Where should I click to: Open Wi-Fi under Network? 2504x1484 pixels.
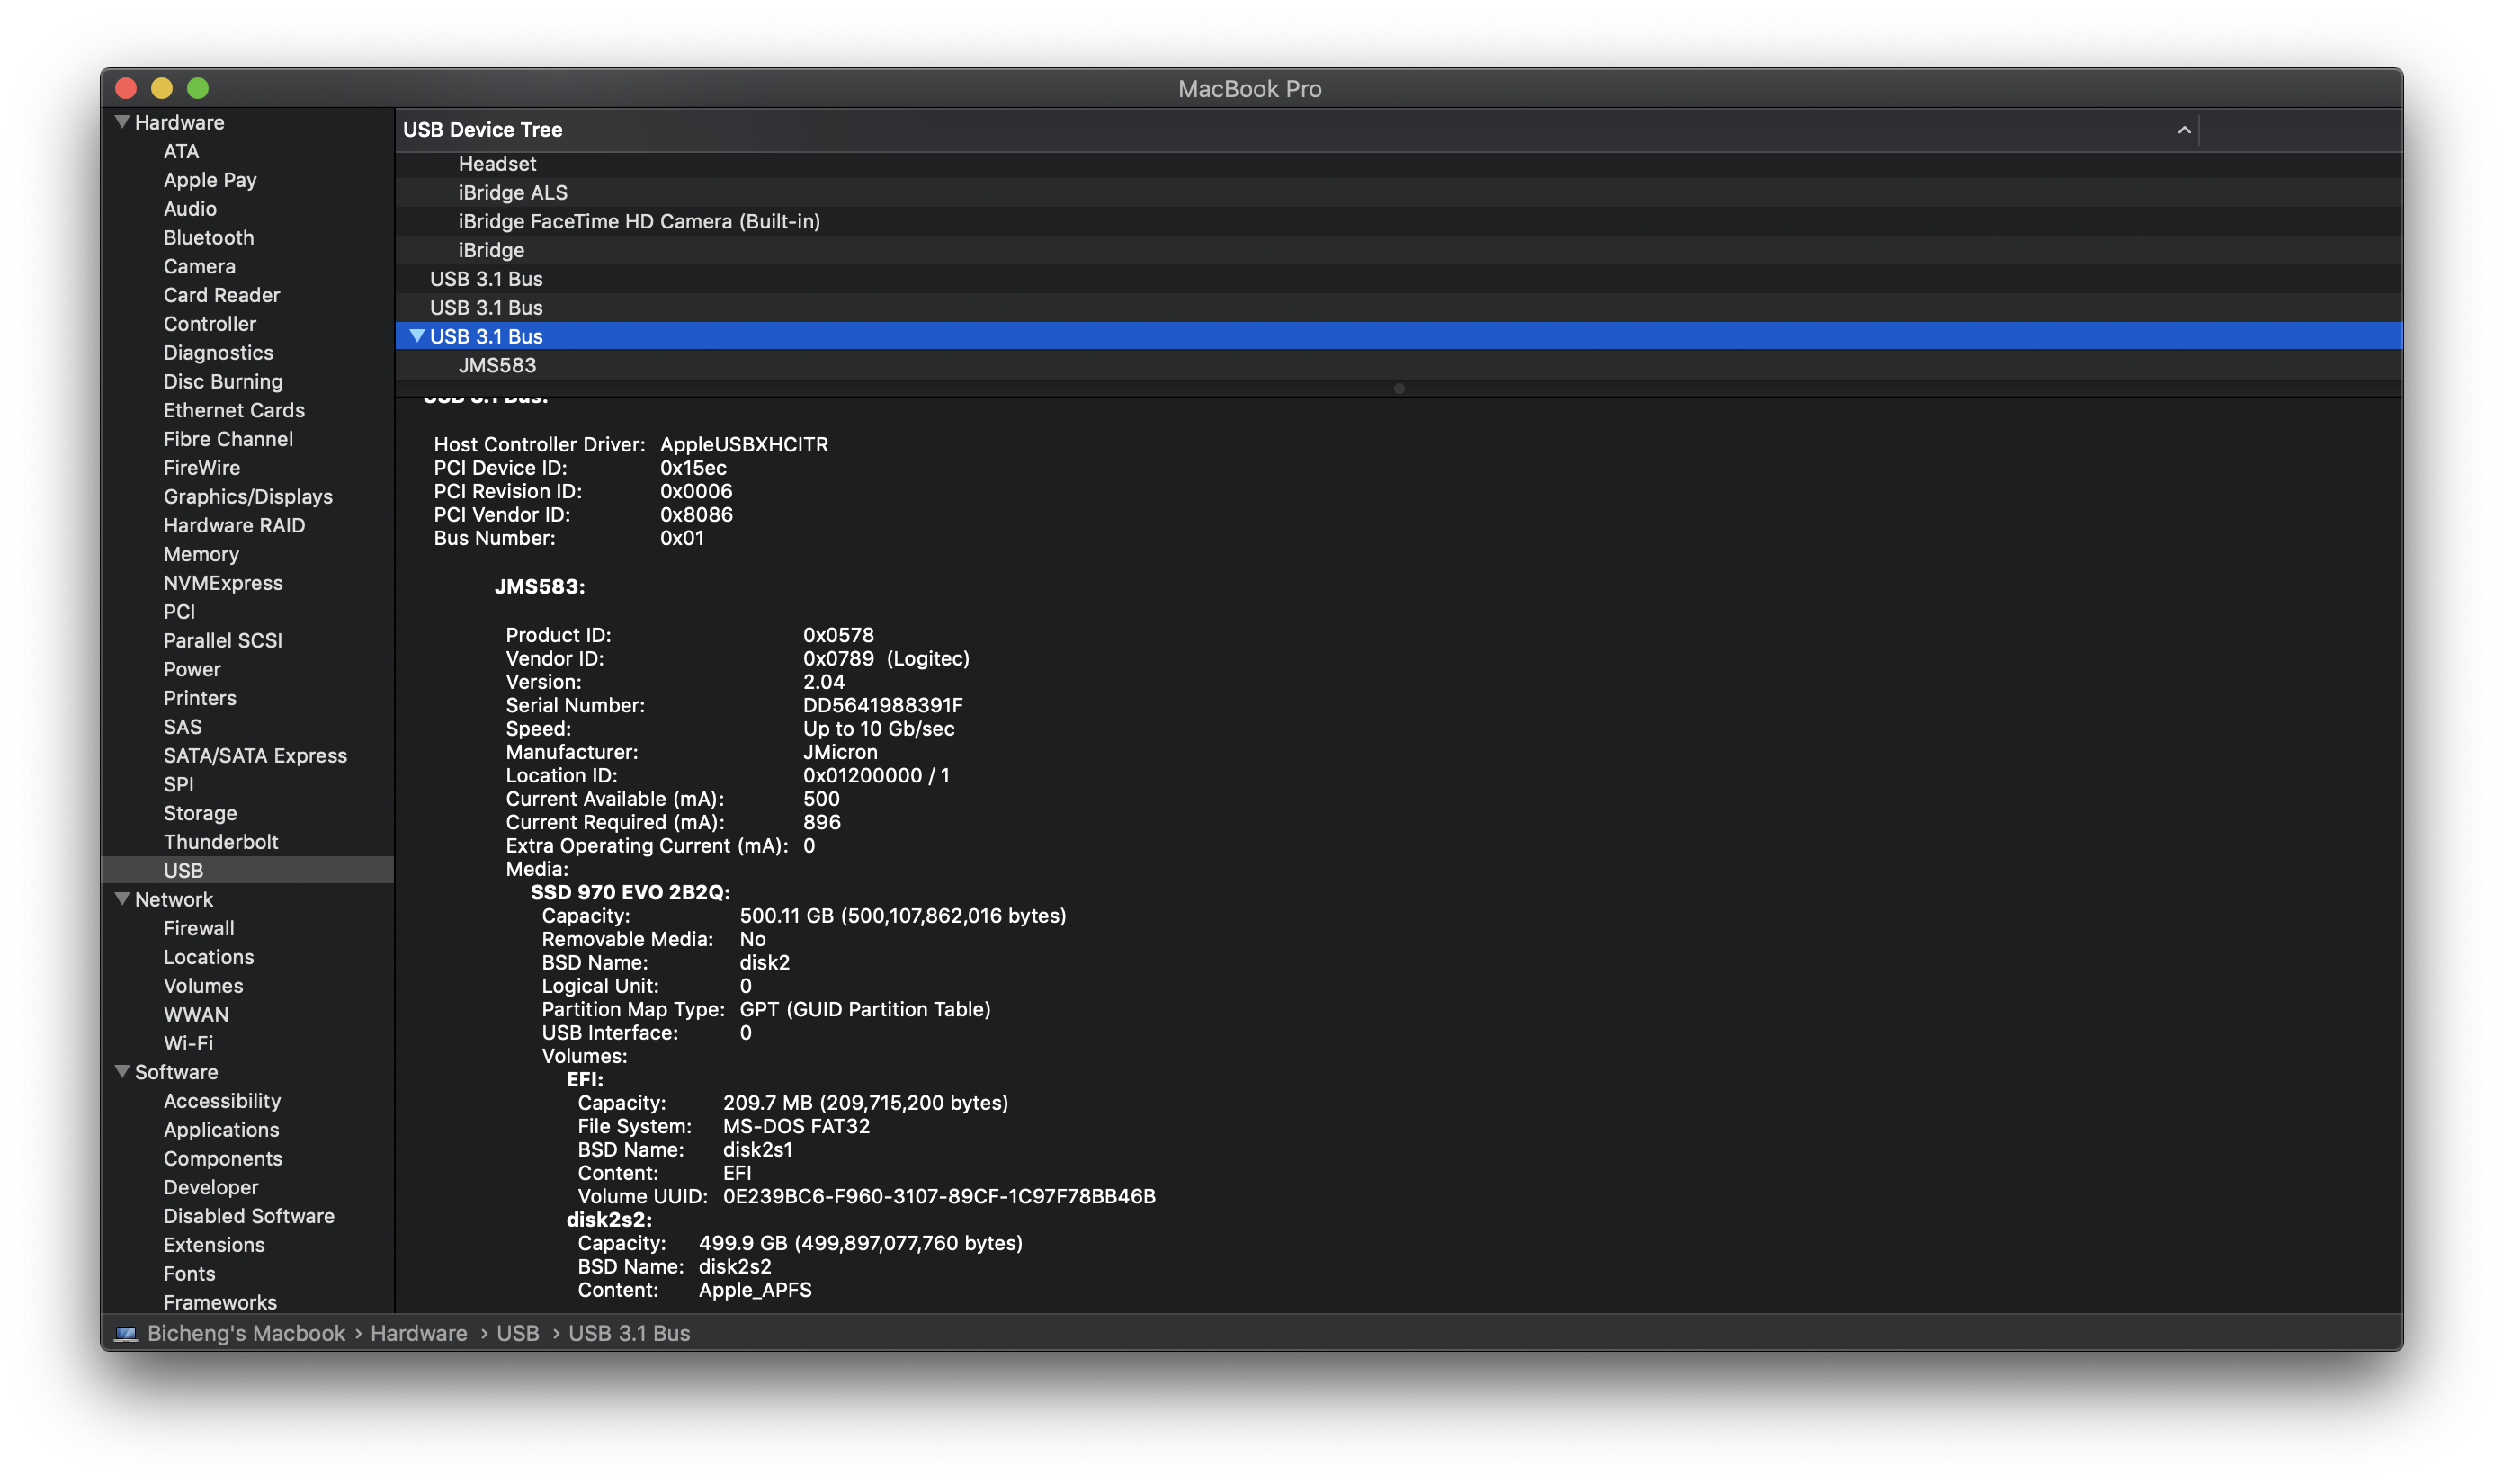188,1043
